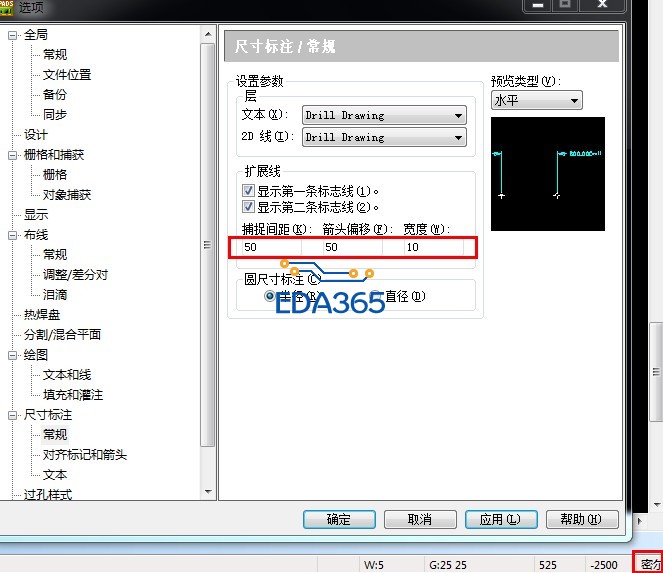This screenshot has width=663, height=573.
Task: Select the 直径(D) radio button
Action: tap(375, 296)
